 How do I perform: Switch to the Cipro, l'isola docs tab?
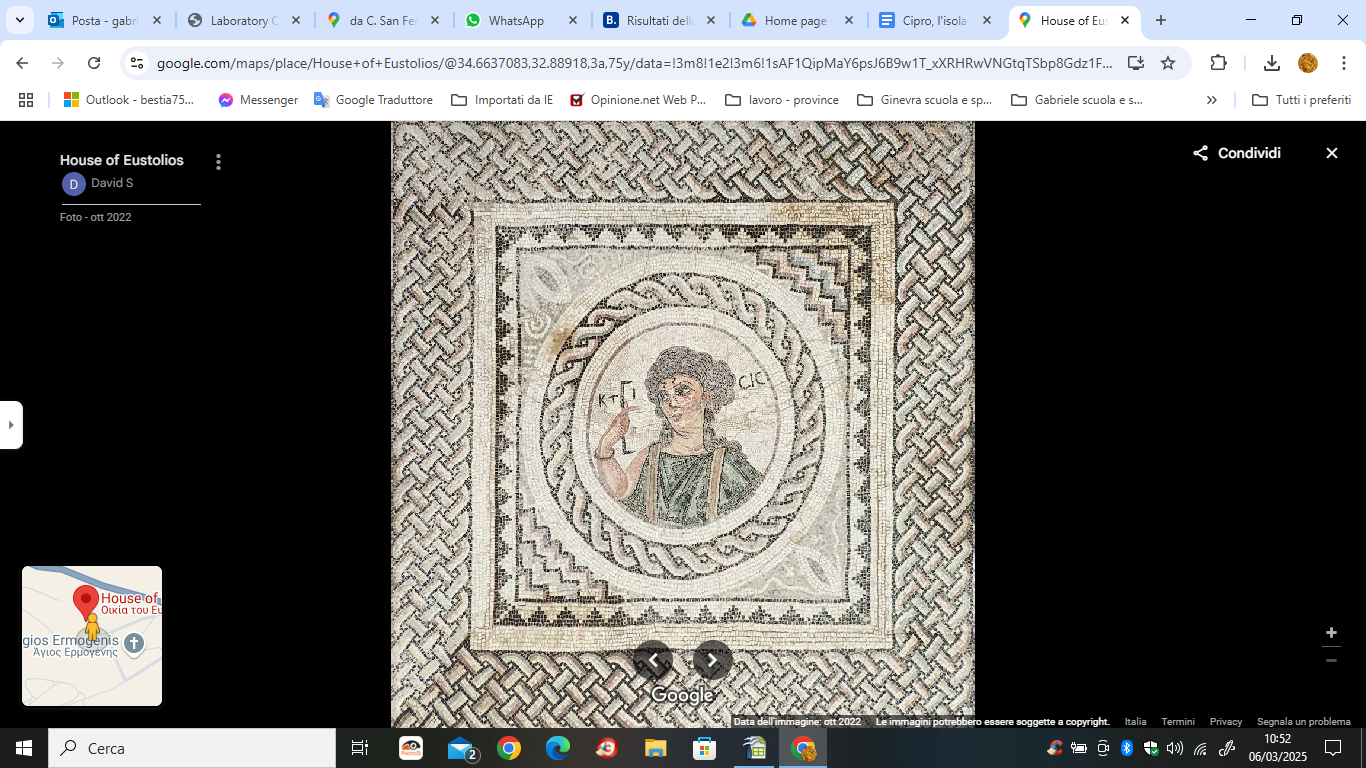pyautogui.click(x=937, y=20)
